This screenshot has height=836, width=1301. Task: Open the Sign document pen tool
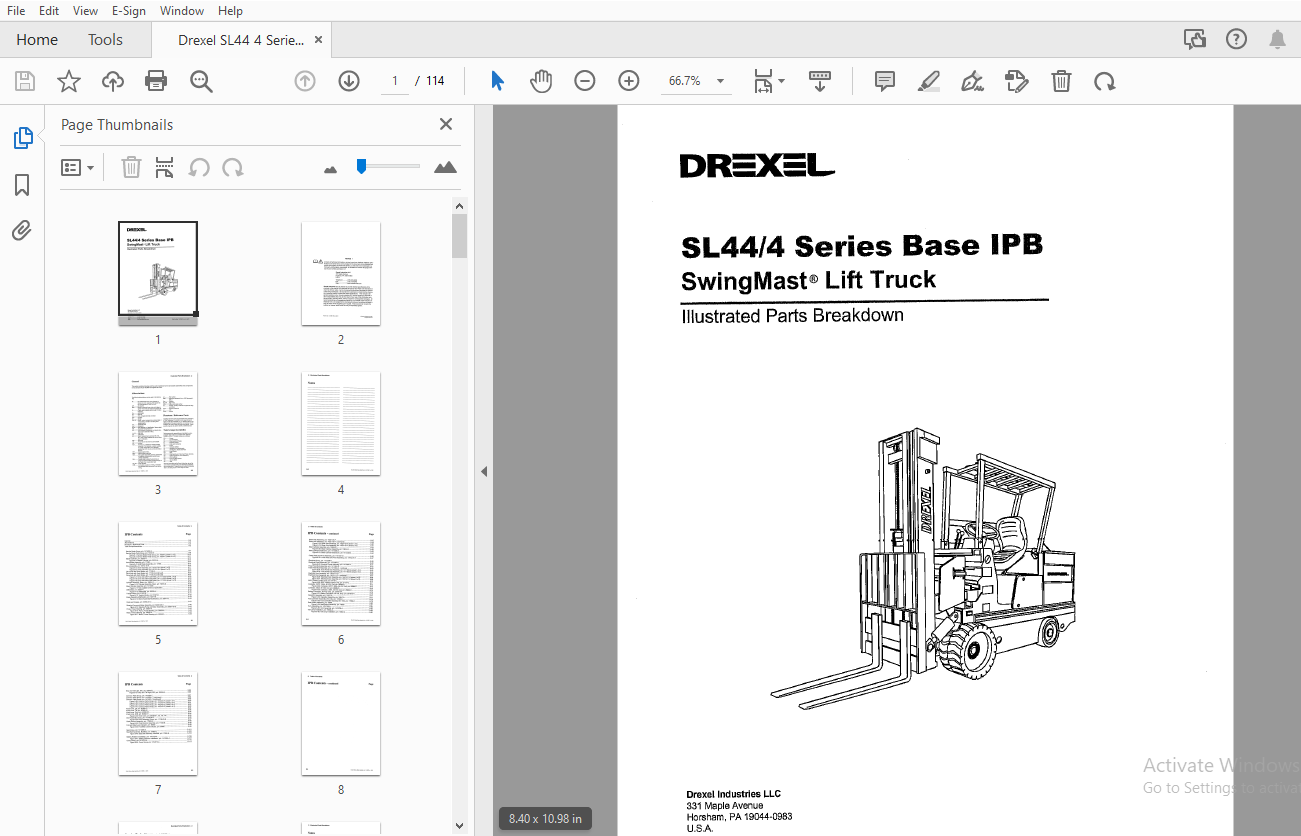tap(972, 81)
